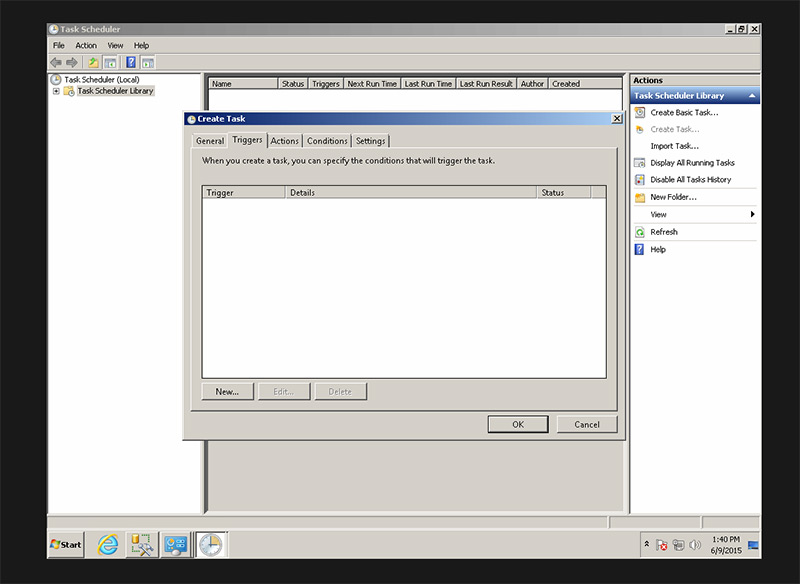The image size is (800, 584).
Task: Open the View menu in the menu bar
Action: click(115, 45)
